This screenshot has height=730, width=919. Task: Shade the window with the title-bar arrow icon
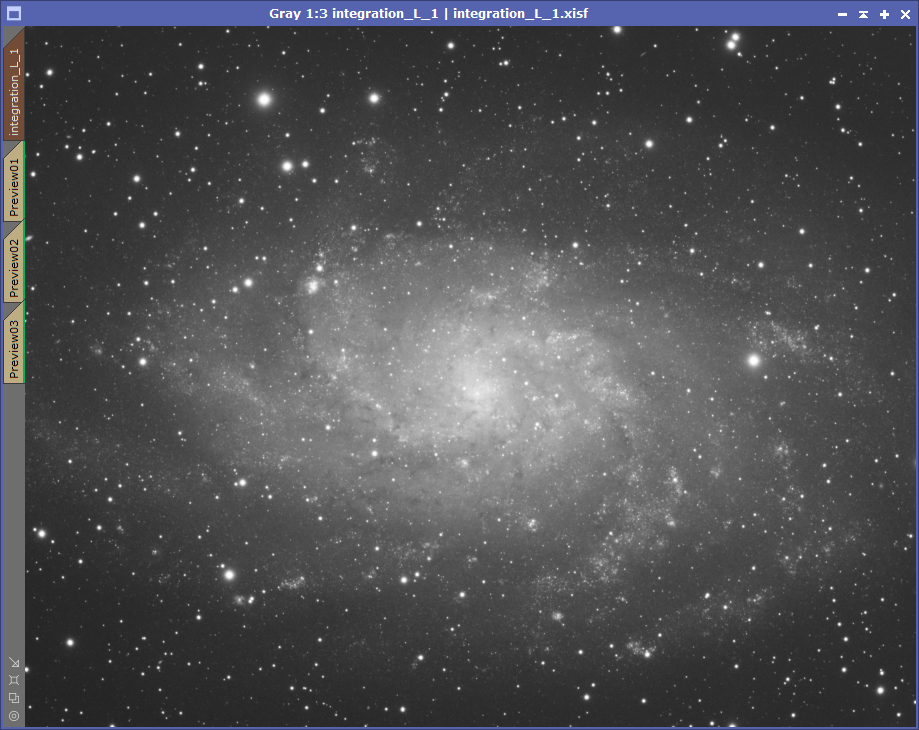pos(863,14)
